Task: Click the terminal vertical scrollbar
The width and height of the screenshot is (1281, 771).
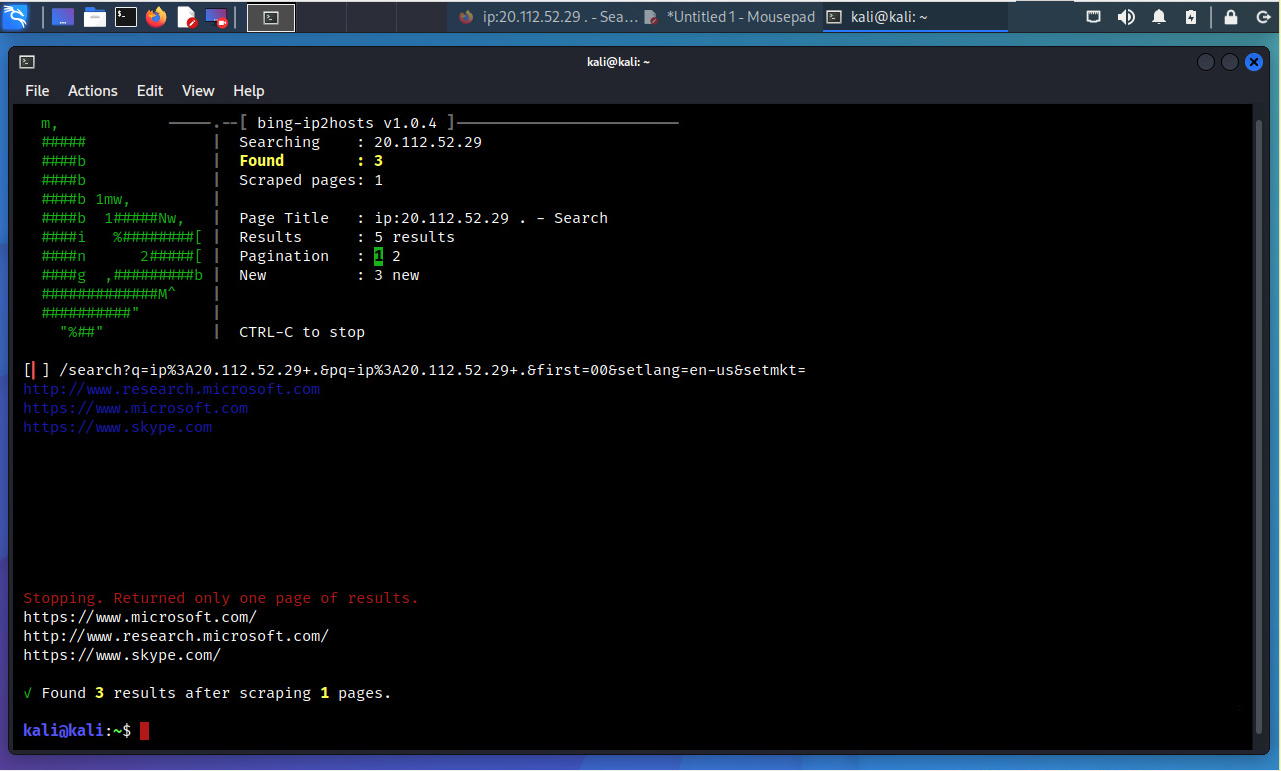Action: tap(1263, 400)
